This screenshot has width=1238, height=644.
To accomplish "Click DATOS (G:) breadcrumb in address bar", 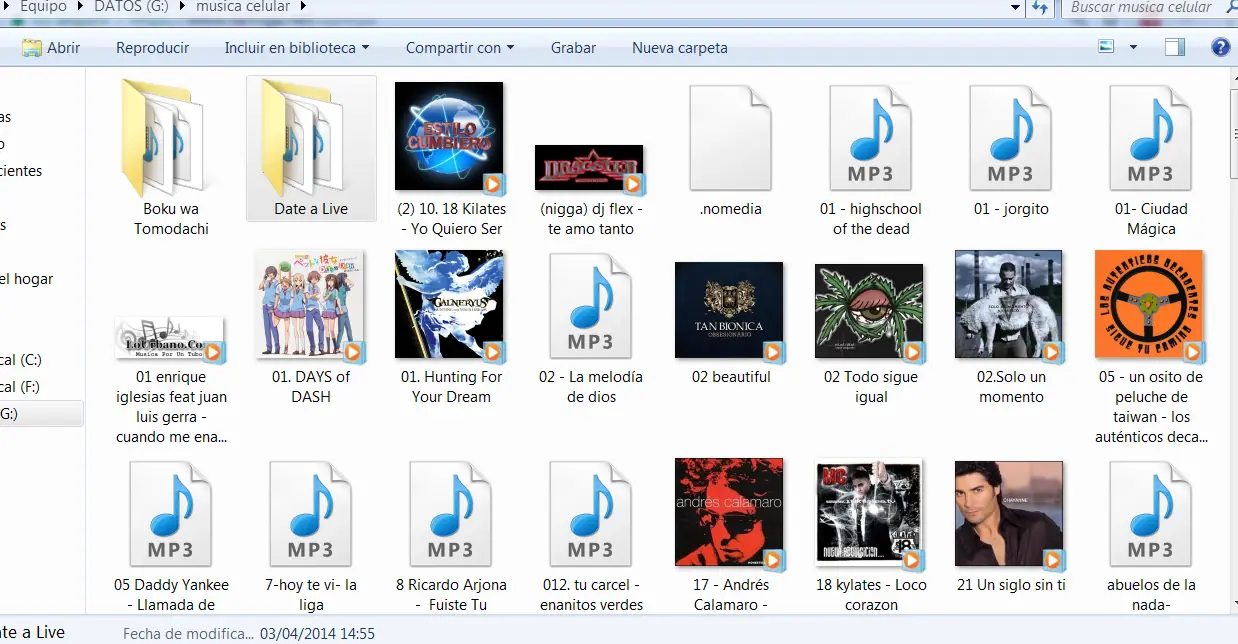I will [130, 7].
